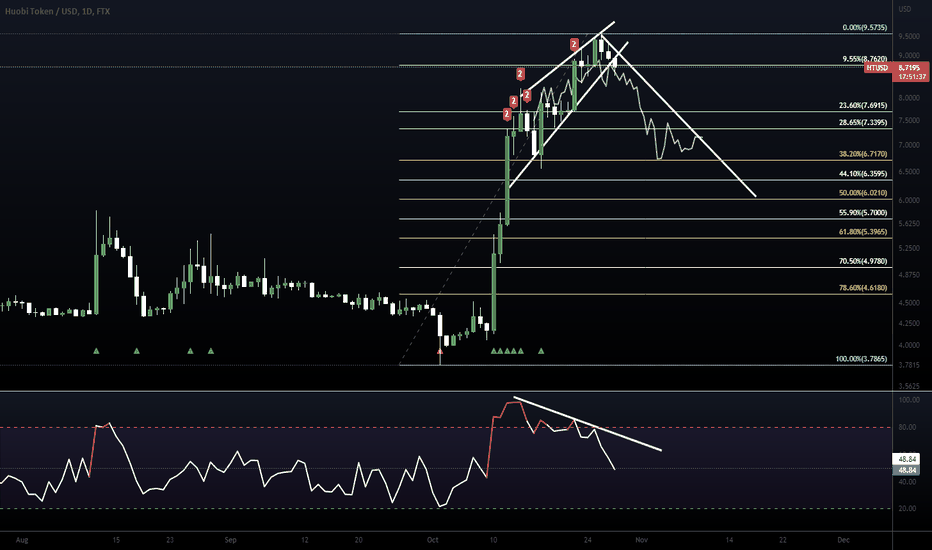The width and height of the screenshot is (932, 550).
Task: Click the Sep label on time axis
Action: (231, 540)
